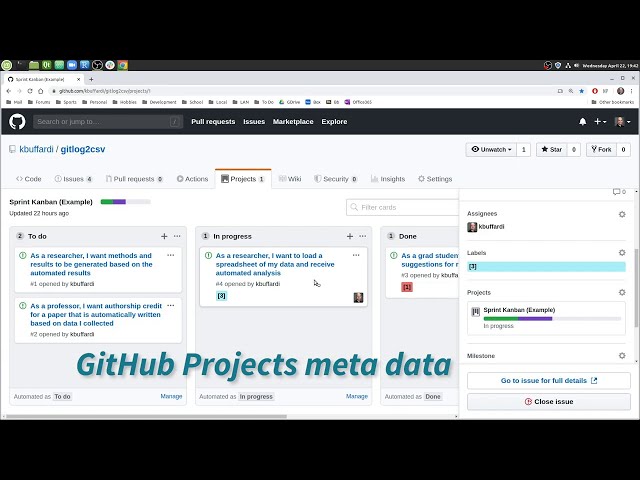
Task: Open the Wiki tab
Action: (290, 179)
